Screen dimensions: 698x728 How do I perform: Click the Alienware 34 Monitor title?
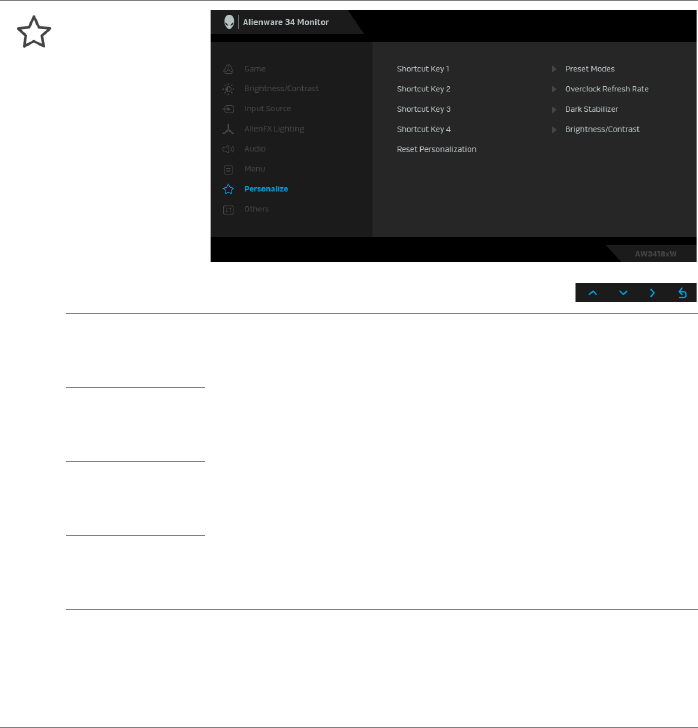tap(286, 22)
